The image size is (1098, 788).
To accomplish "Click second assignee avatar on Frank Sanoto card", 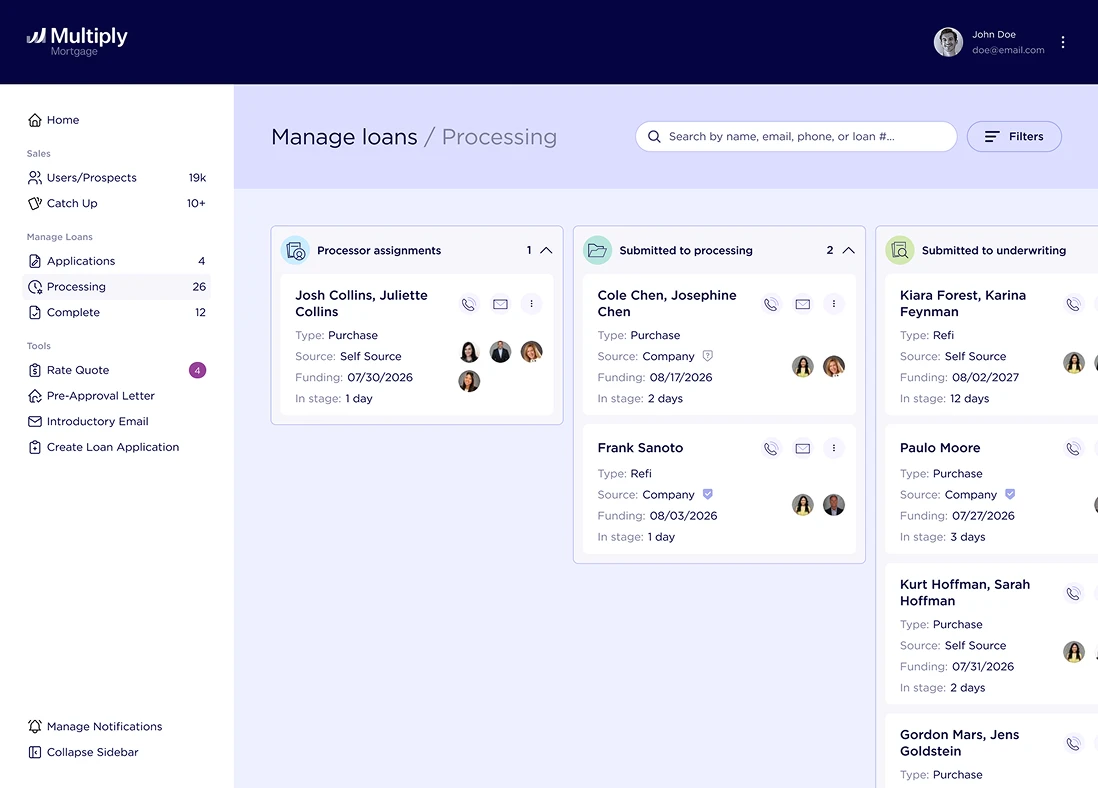I will [x=833, y=505].
